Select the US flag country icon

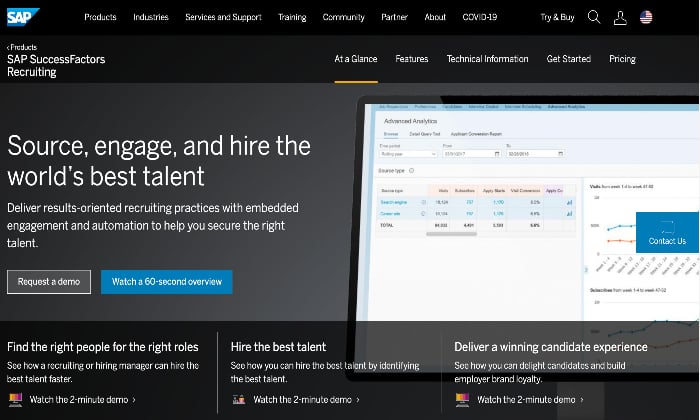click(x=646, y=17)
